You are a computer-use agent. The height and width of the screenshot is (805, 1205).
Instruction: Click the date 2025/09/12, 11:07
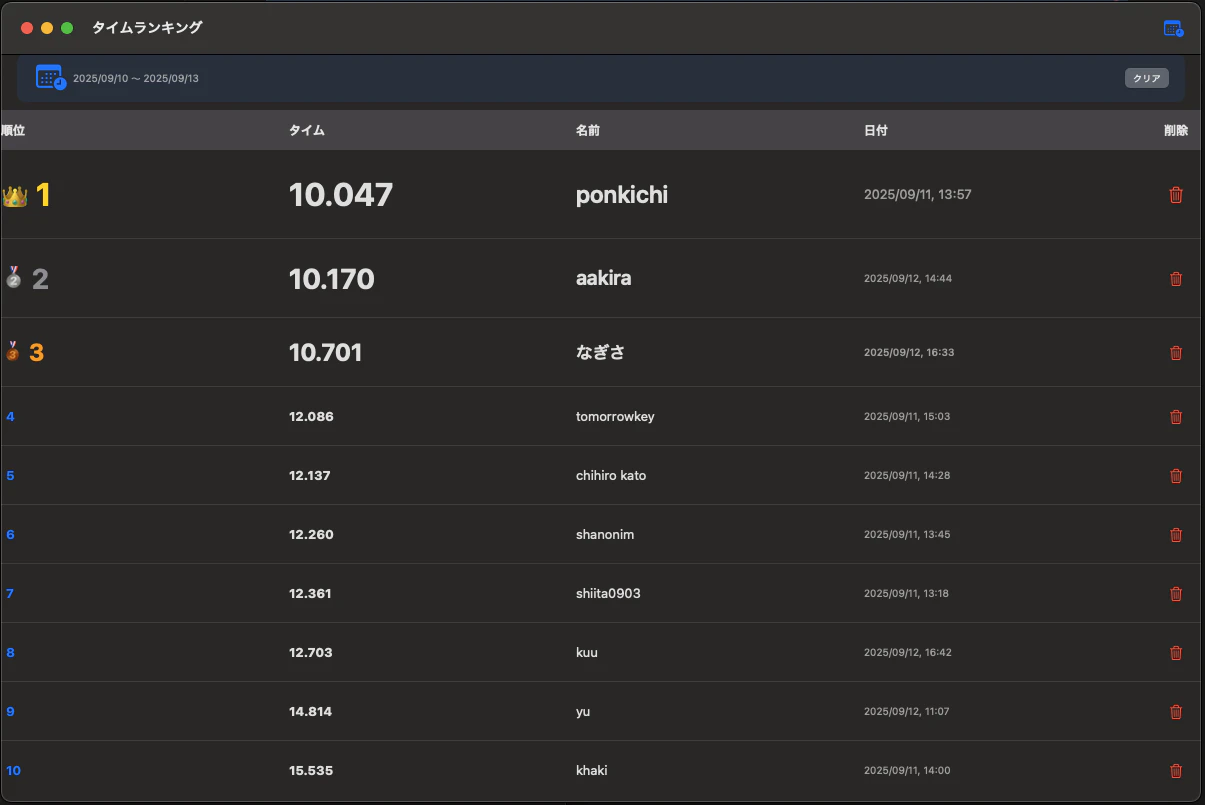coord(907,712)
